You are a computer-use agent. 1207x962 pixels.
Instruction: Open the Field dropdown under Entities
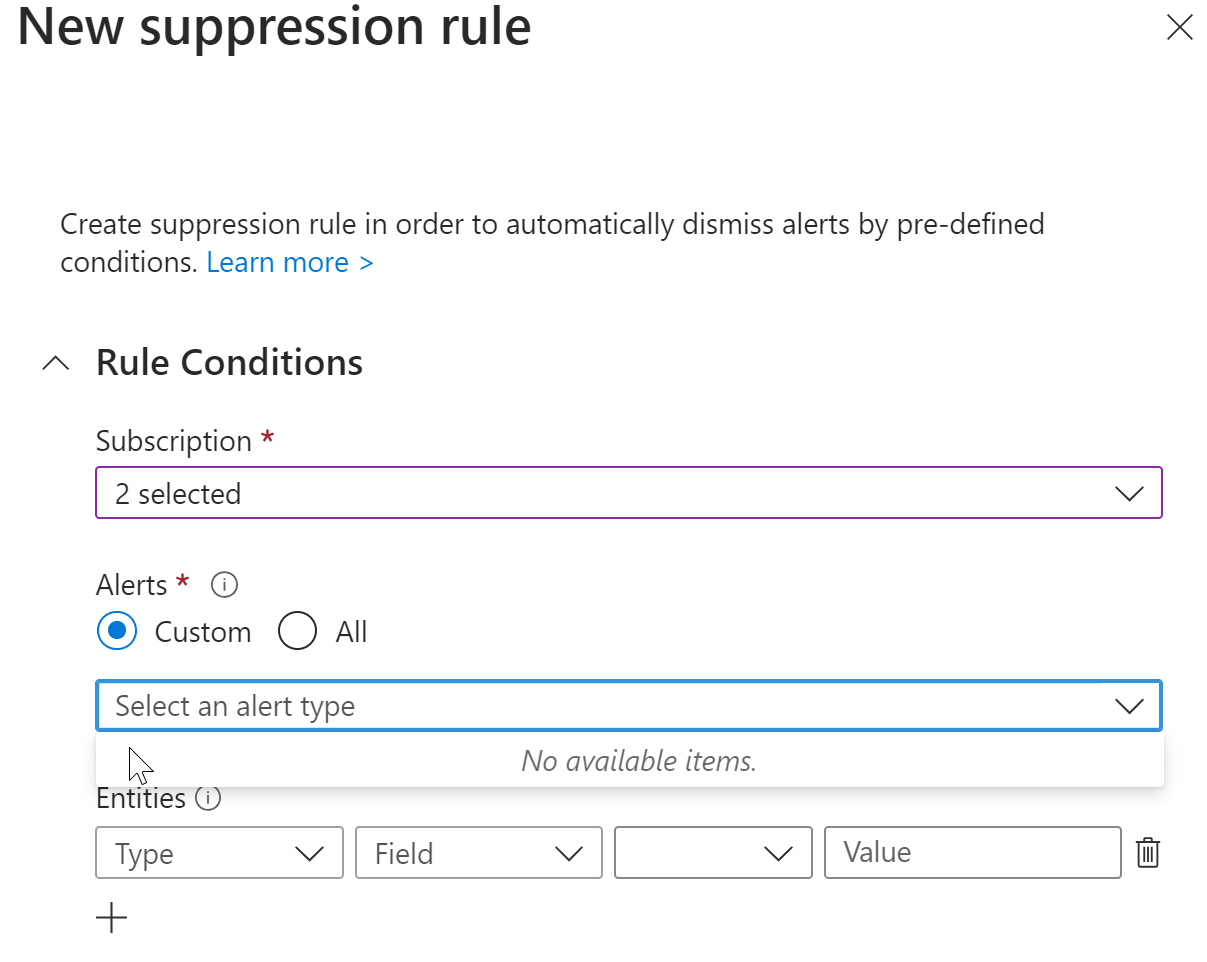[x=478, y=852]
